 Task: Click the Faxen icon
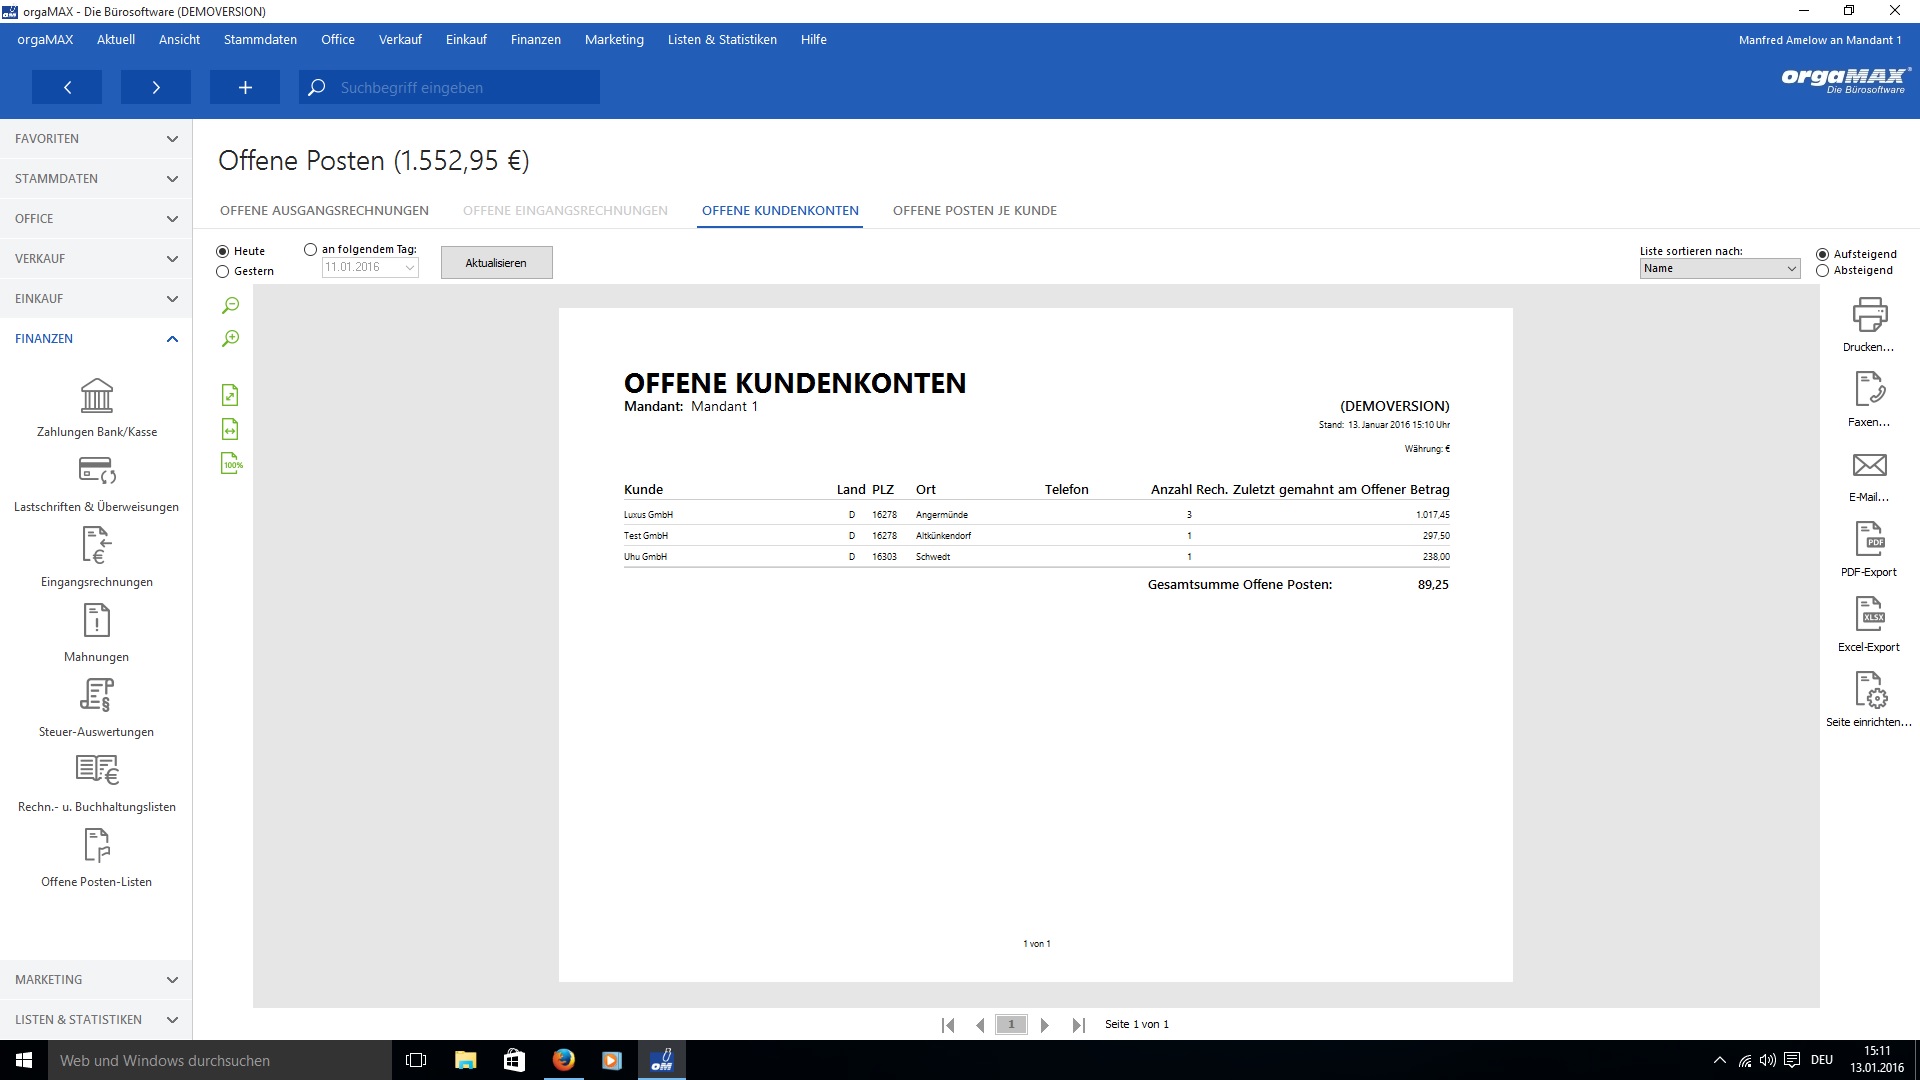(x=1869, y=389)
